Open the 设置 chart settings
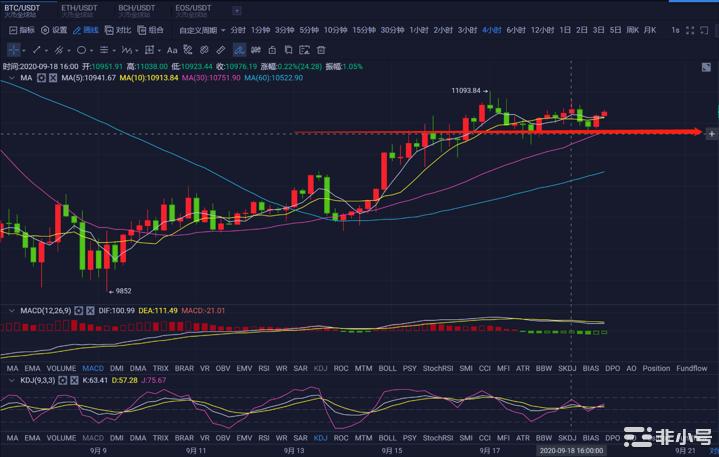 (x=54, y=30)
